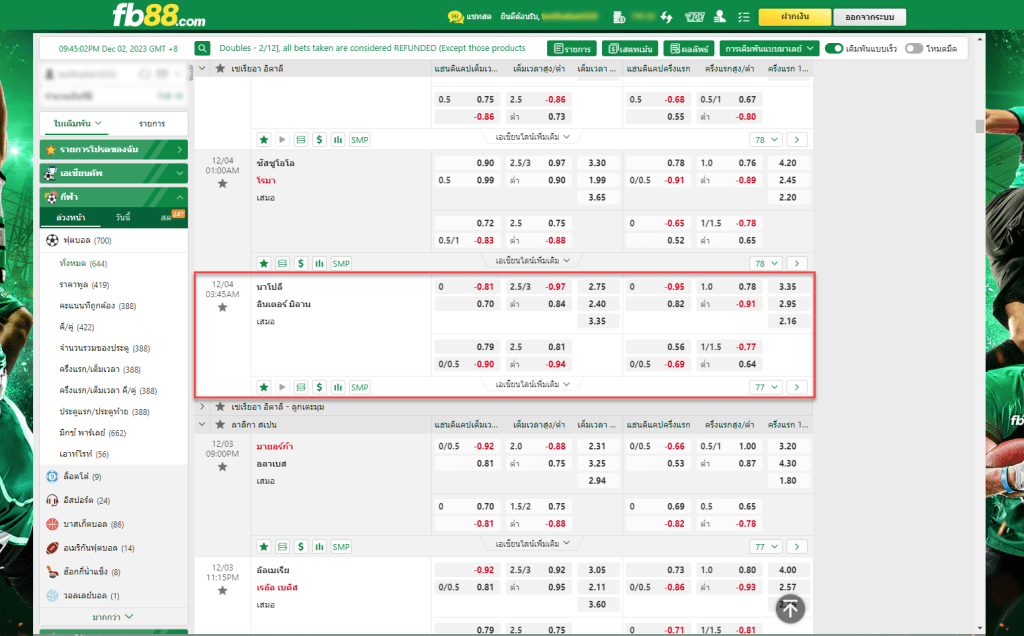Click the SMP button in the Napoli match row
Image resolution: width=1024 pixels, height=636 pixels.
(359, 387)
